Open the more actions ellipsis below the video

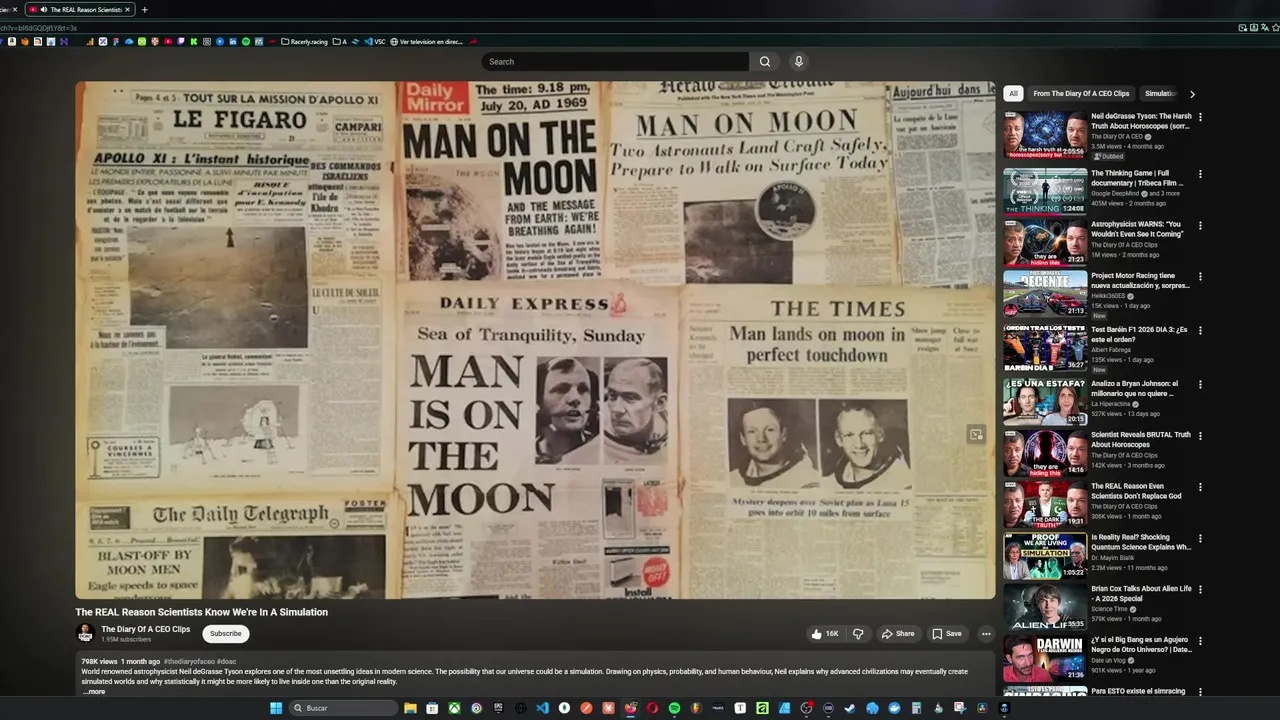click(x=986, y=634)
